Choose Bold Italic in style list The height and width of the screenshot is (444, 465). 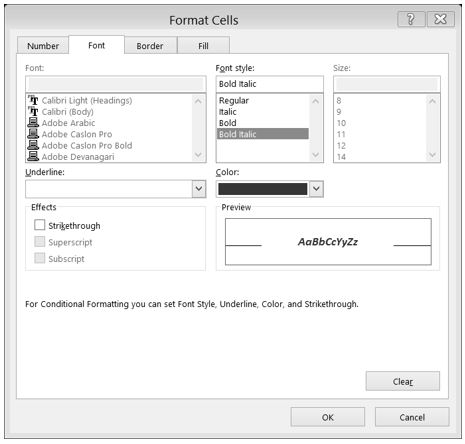tap(263, 134)
